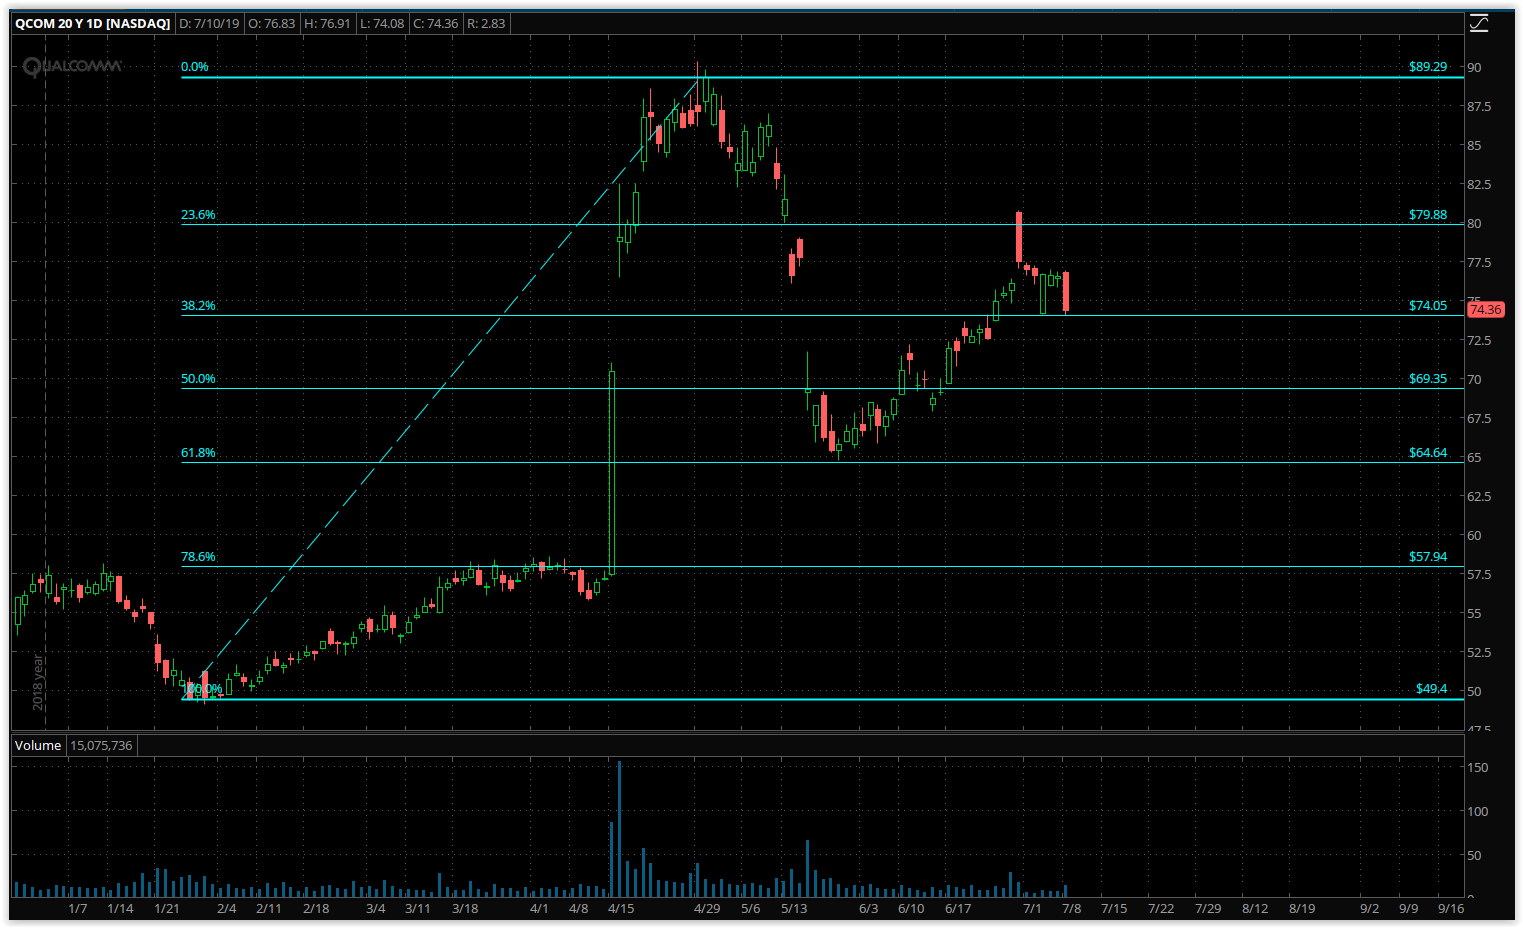Click the volume value 15,075,736 readout
This screenshot has height=928, width=1523.
[101, 745]
